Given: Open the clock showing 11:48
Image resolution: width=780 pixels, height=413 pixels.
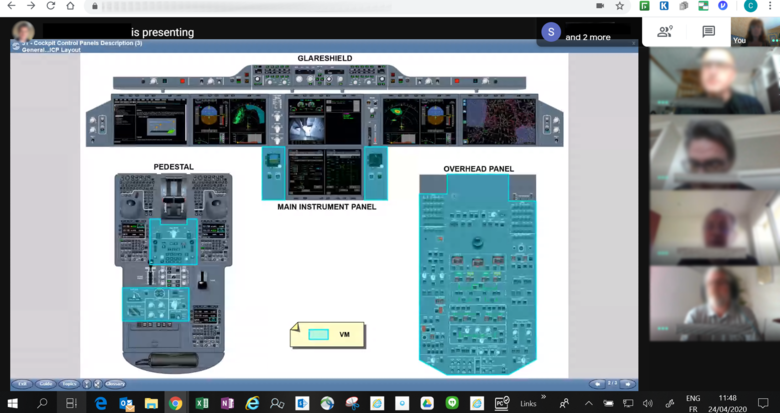Looking at the screenshot, I should click(x=728, y=404).
